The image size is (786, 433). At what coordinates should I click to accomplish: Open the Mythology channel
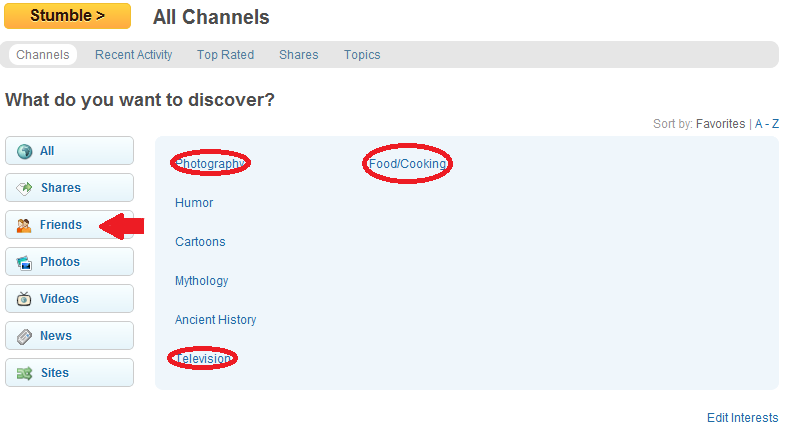pyautogui.click(x=202, y=281)
